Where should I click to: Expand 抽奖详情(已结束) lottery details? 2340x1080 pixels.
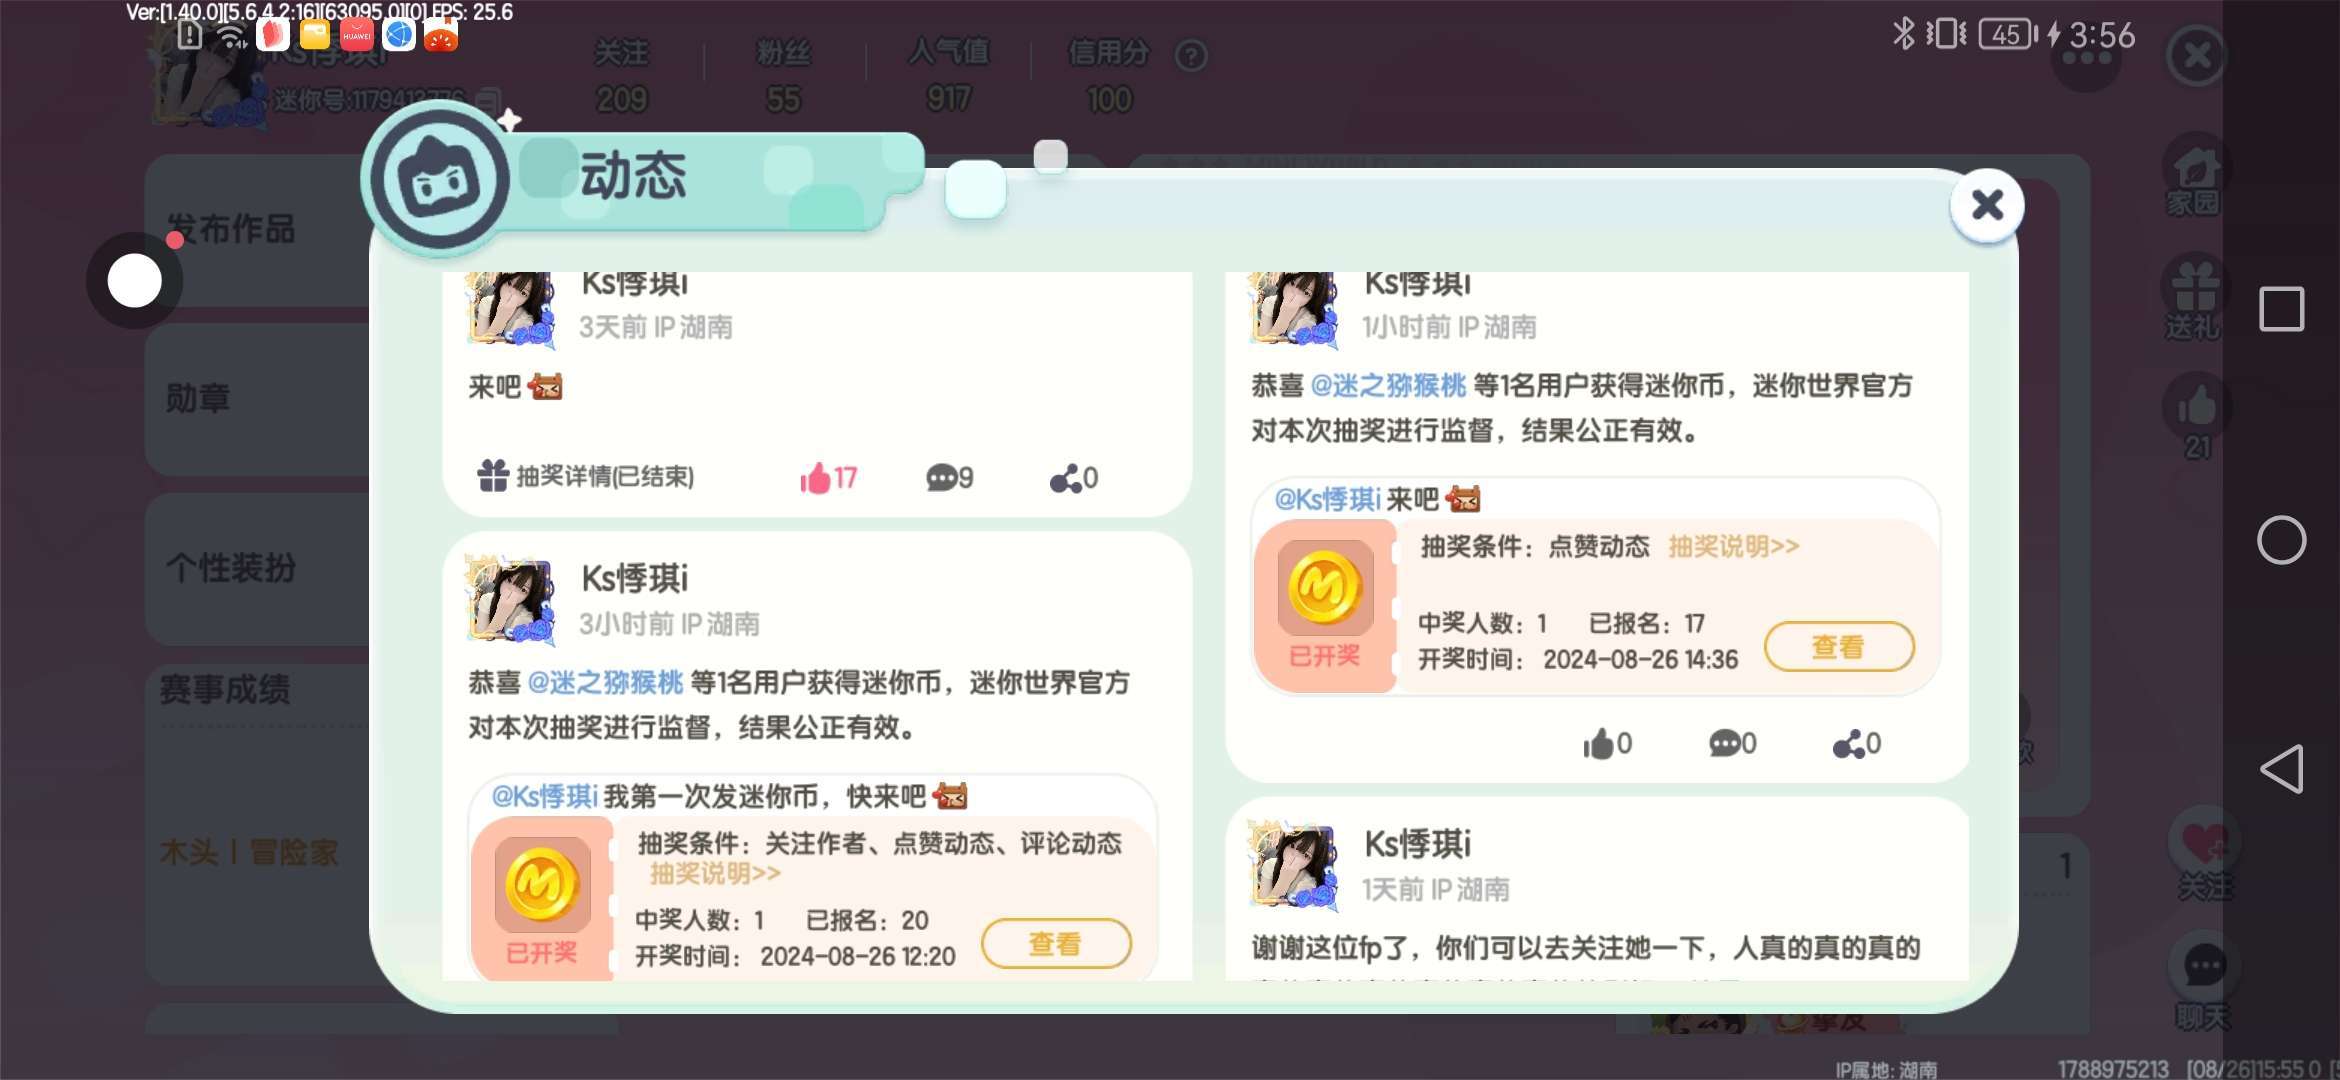click(x=586, y=476)
